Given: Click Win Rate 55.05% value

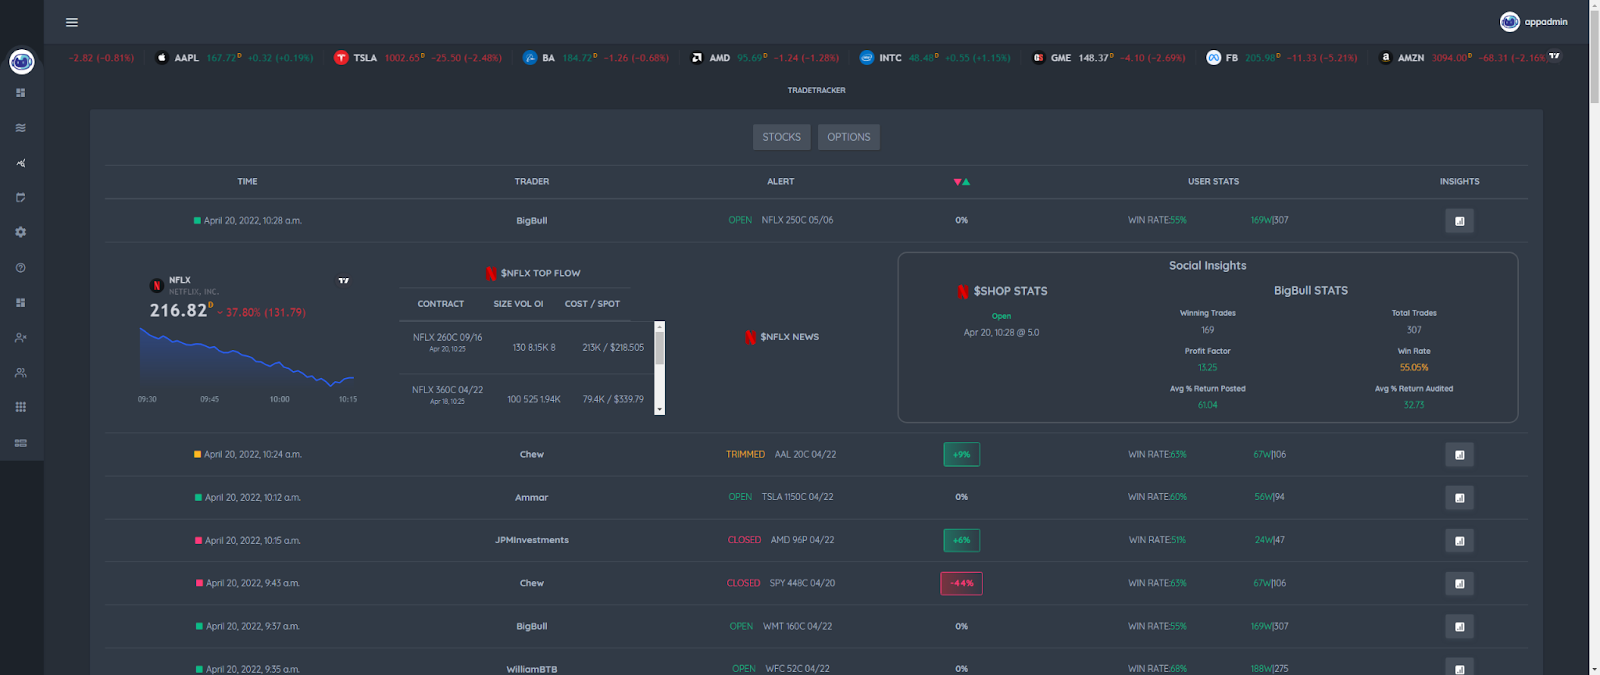Looking at the screenshot, I should pyautogui.click(x=1413, y=368).
